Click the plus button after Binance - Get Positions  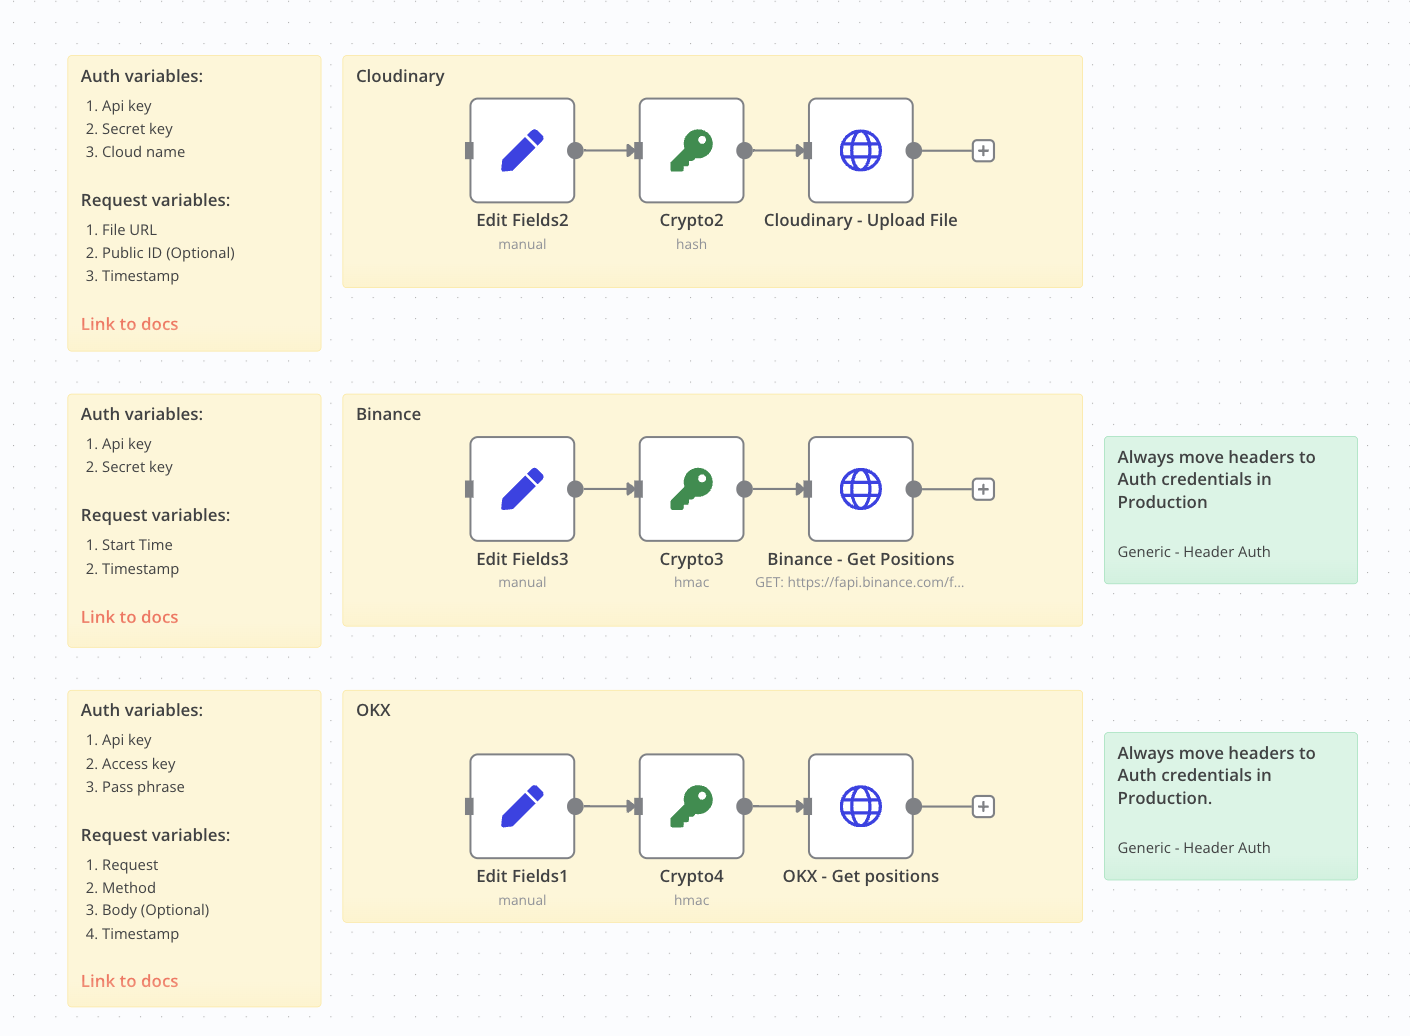[983, 488]
